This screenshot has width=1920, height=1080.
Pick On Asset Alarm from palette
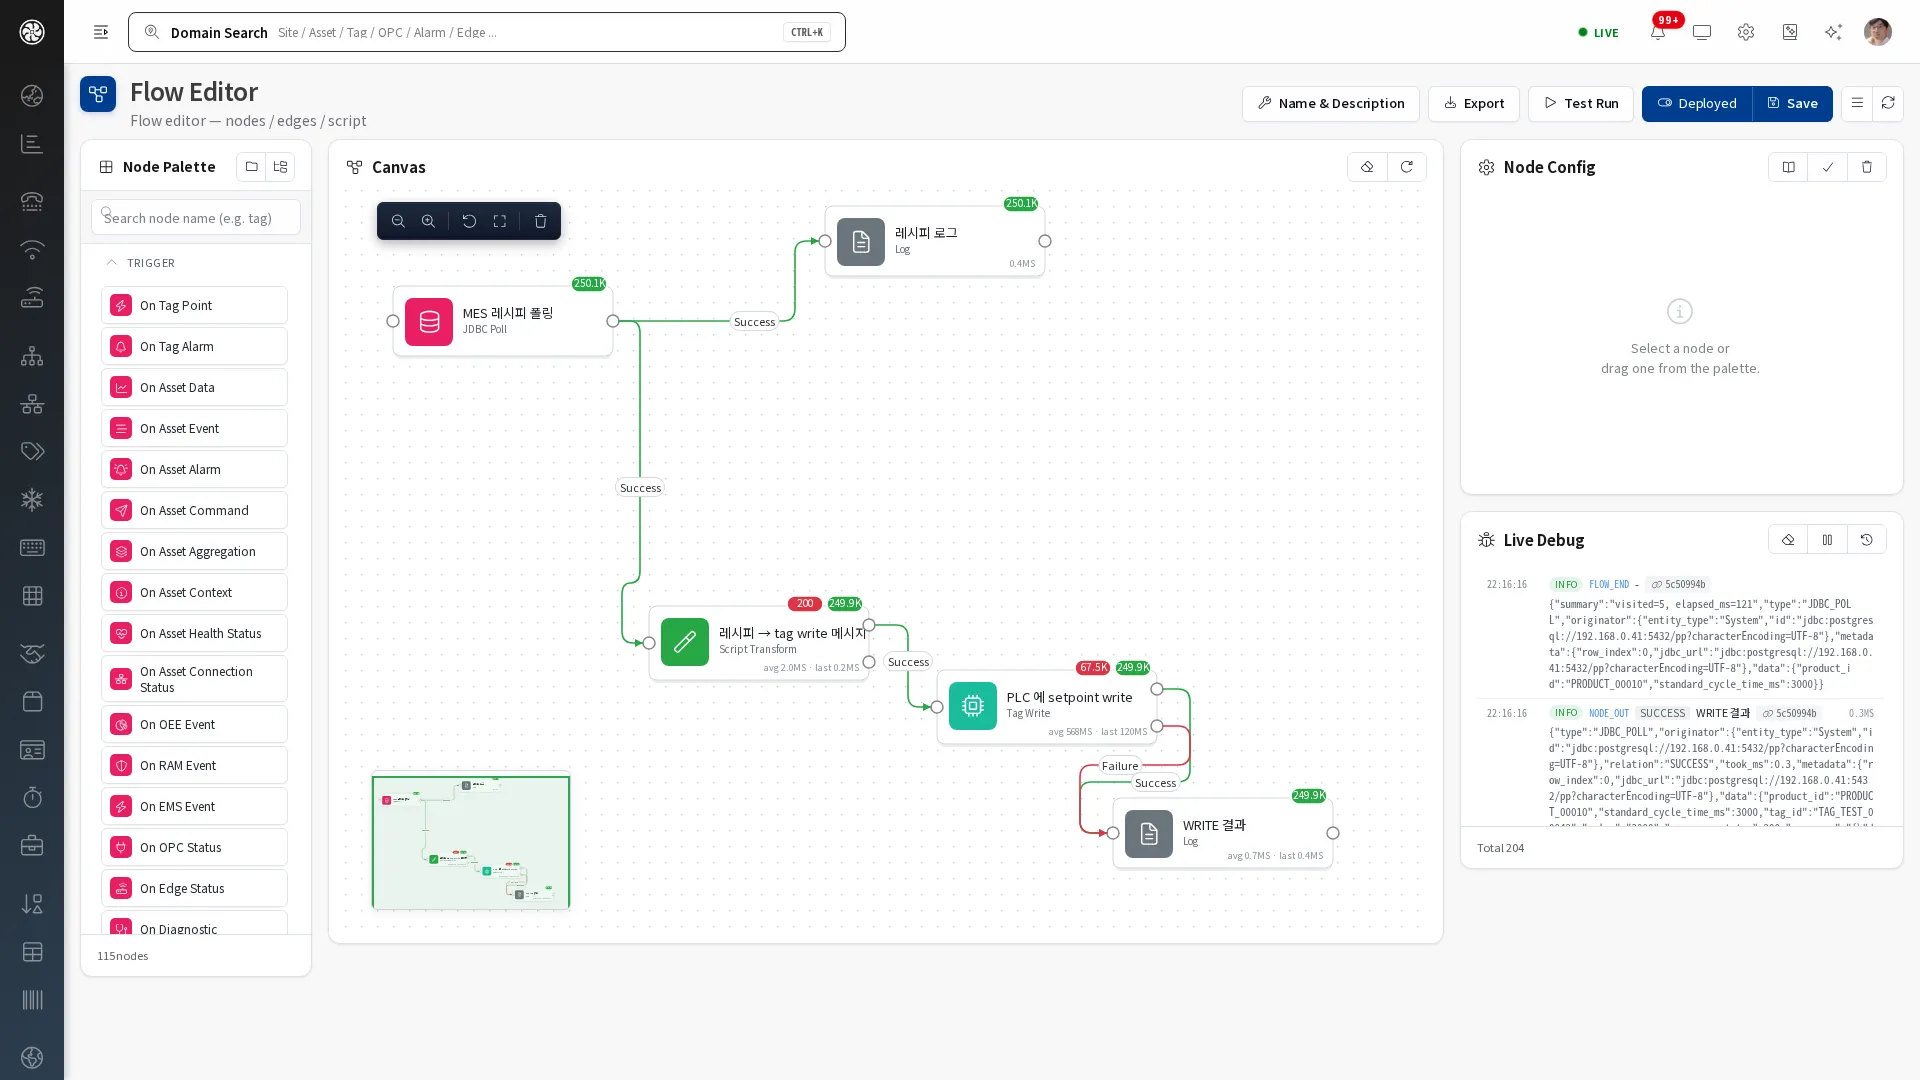194,469
